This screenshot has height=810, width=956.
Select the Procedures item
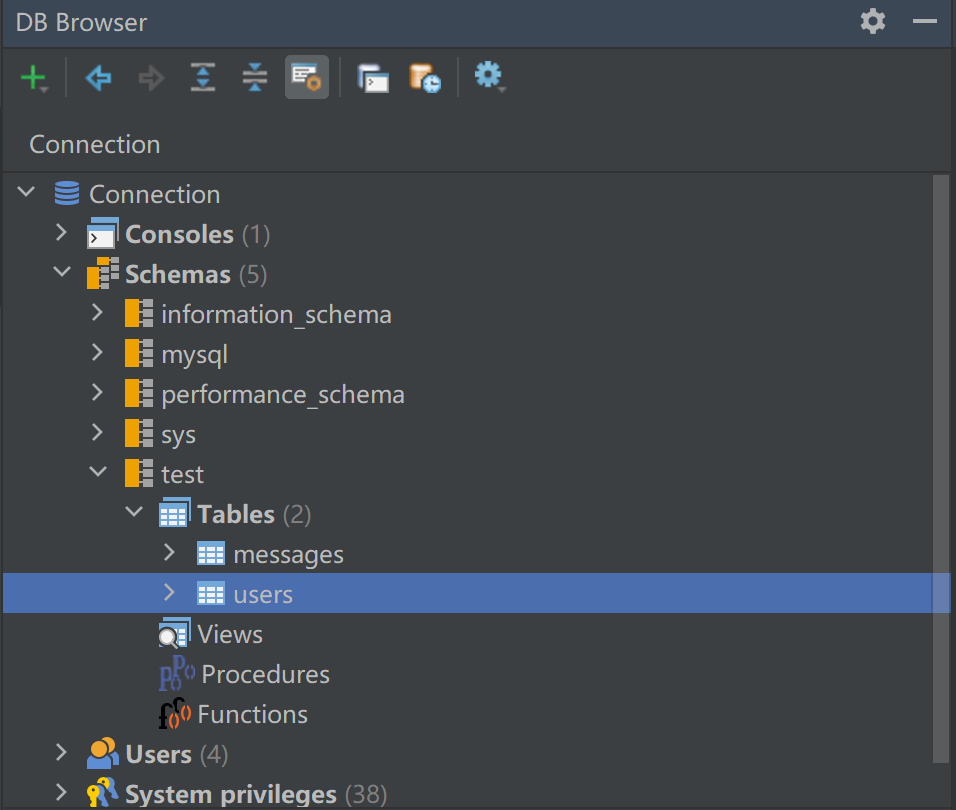coord(265,674)
